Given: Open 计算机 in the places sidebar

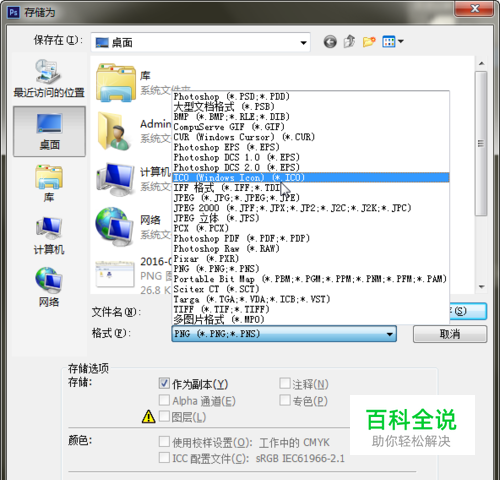Looking at the screenshot, I should click(49, 236).
